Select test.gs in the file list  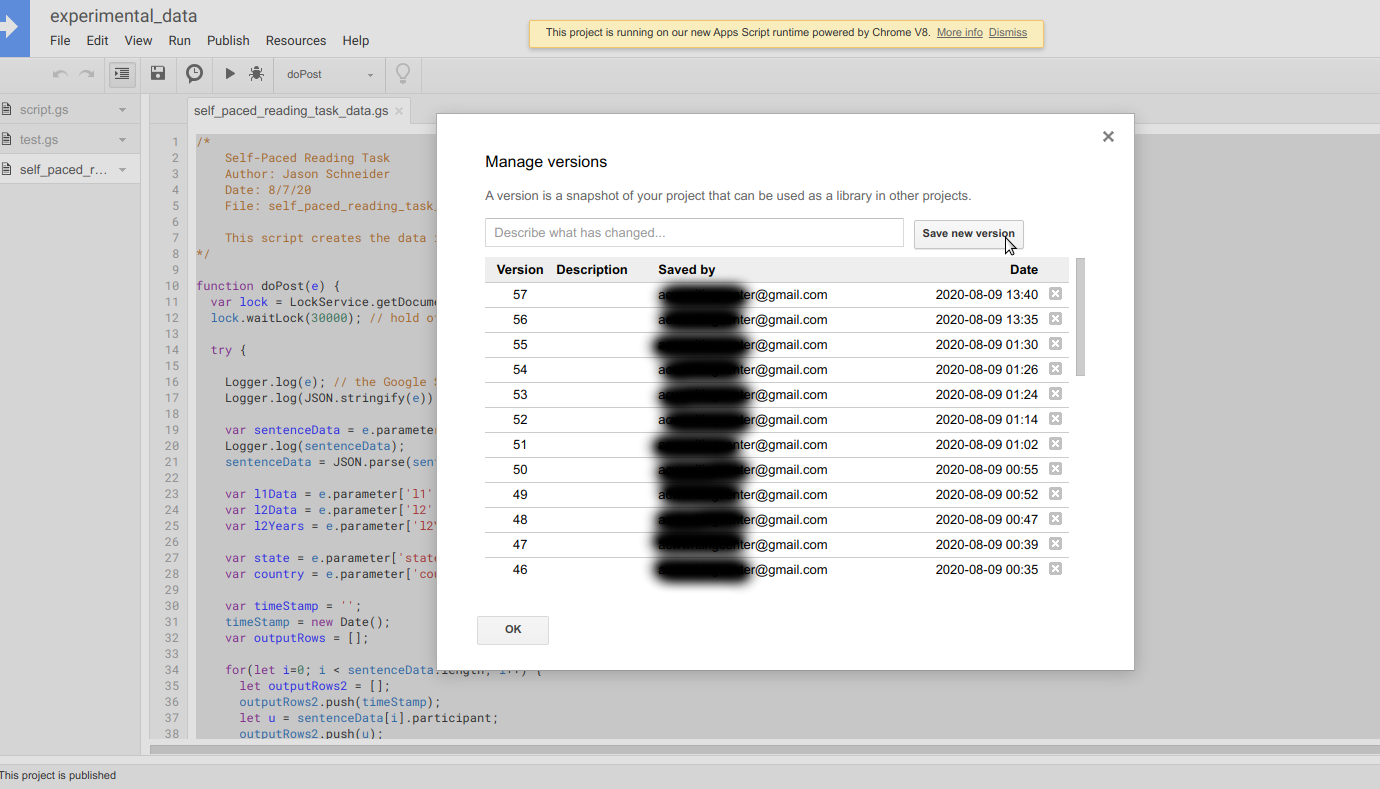click(39, 140)
